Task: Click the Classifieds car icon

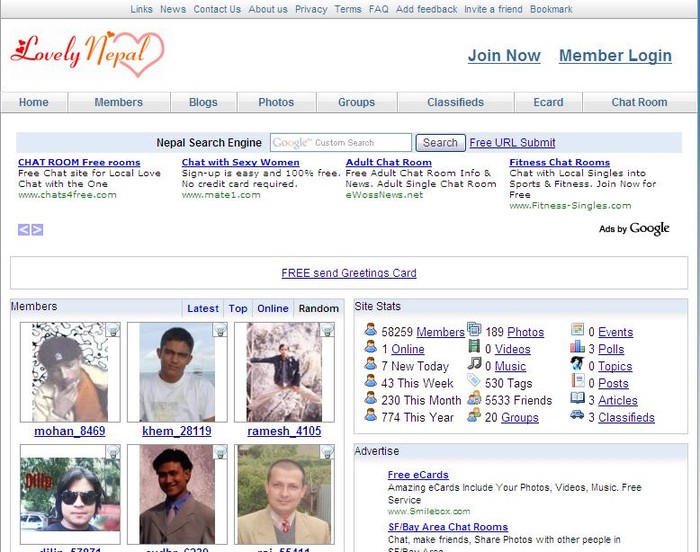Action: point(577,416)
